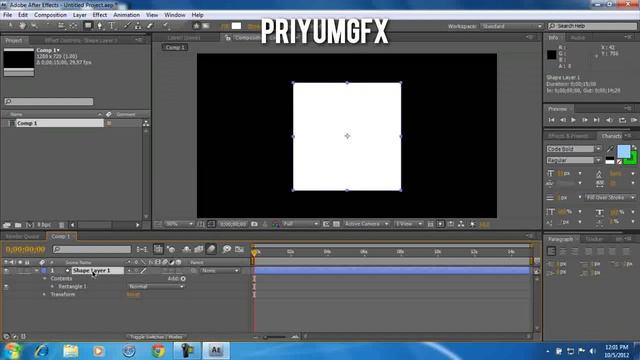Jump to first frame in Preview
The height and width of the screenshot is (360, 640).
(x=551, y=120)
